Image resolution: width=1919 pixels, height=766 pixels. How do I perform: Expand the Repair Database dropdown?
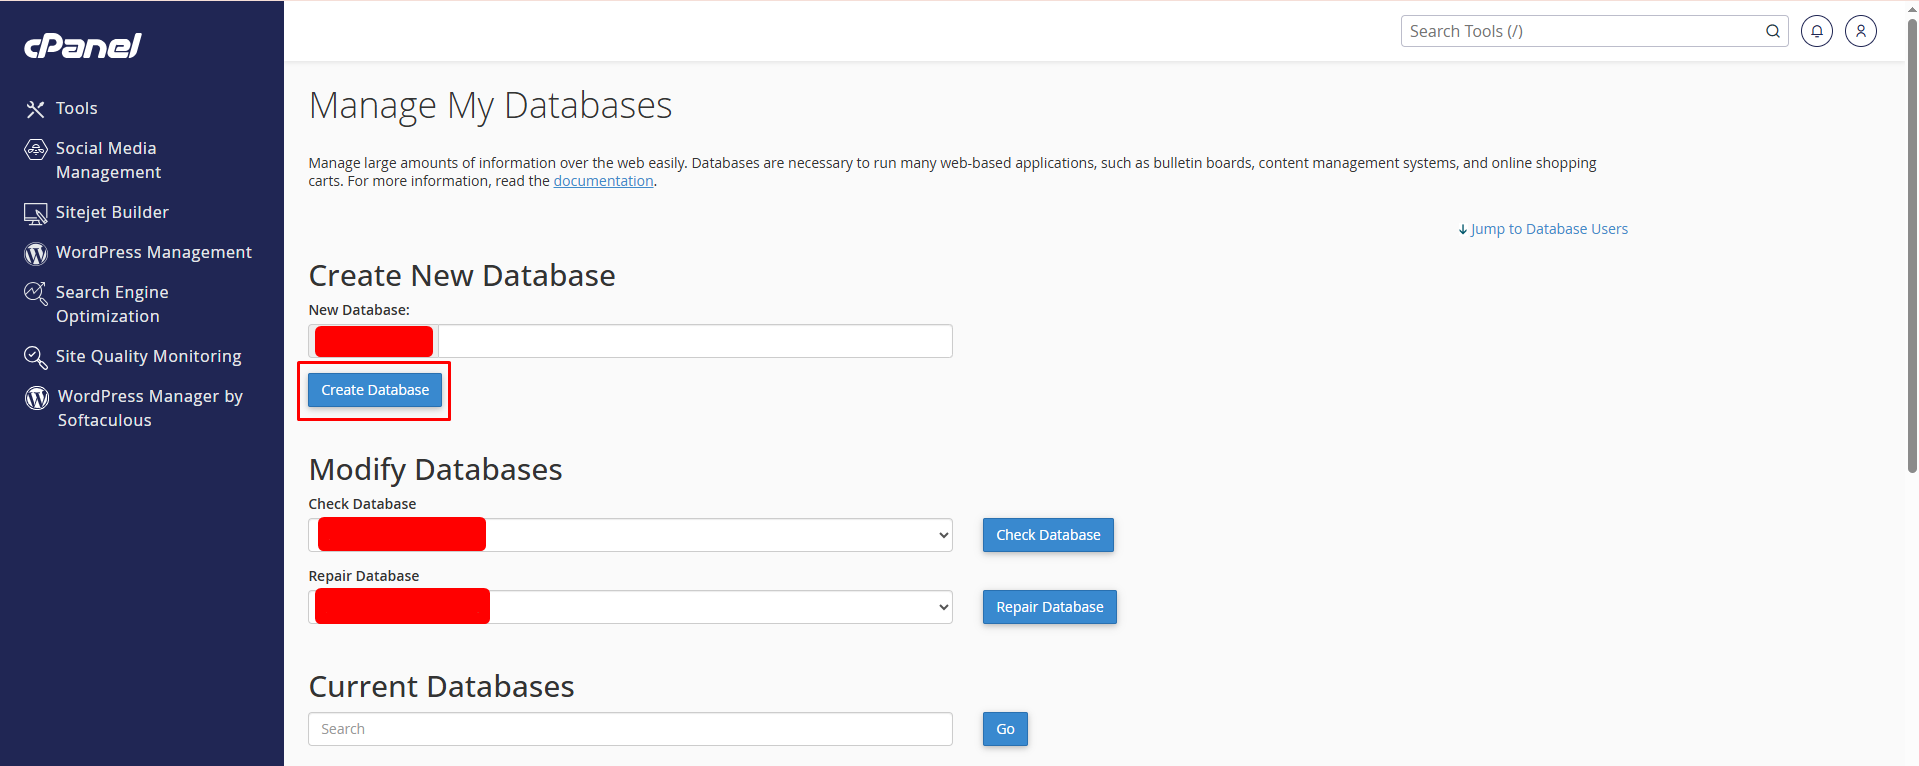point(942,607)
